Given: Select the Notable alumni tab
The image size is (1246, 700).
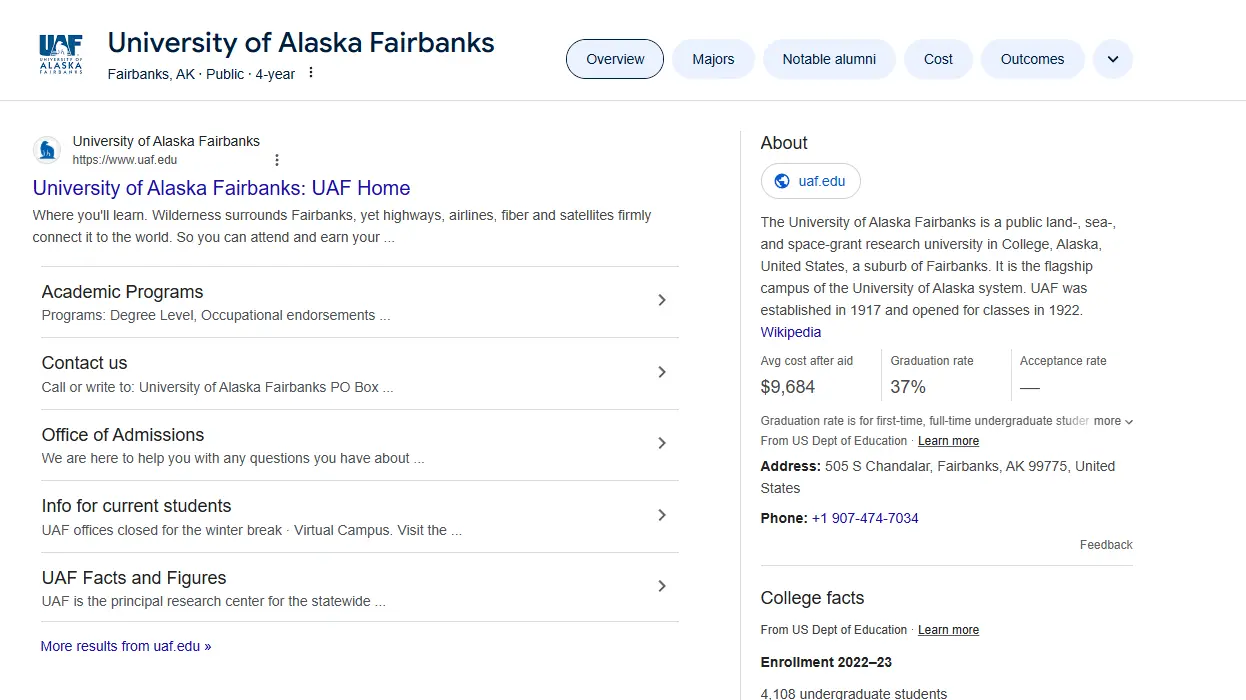Looking at the screenshot, I should [x=829, y=59].
